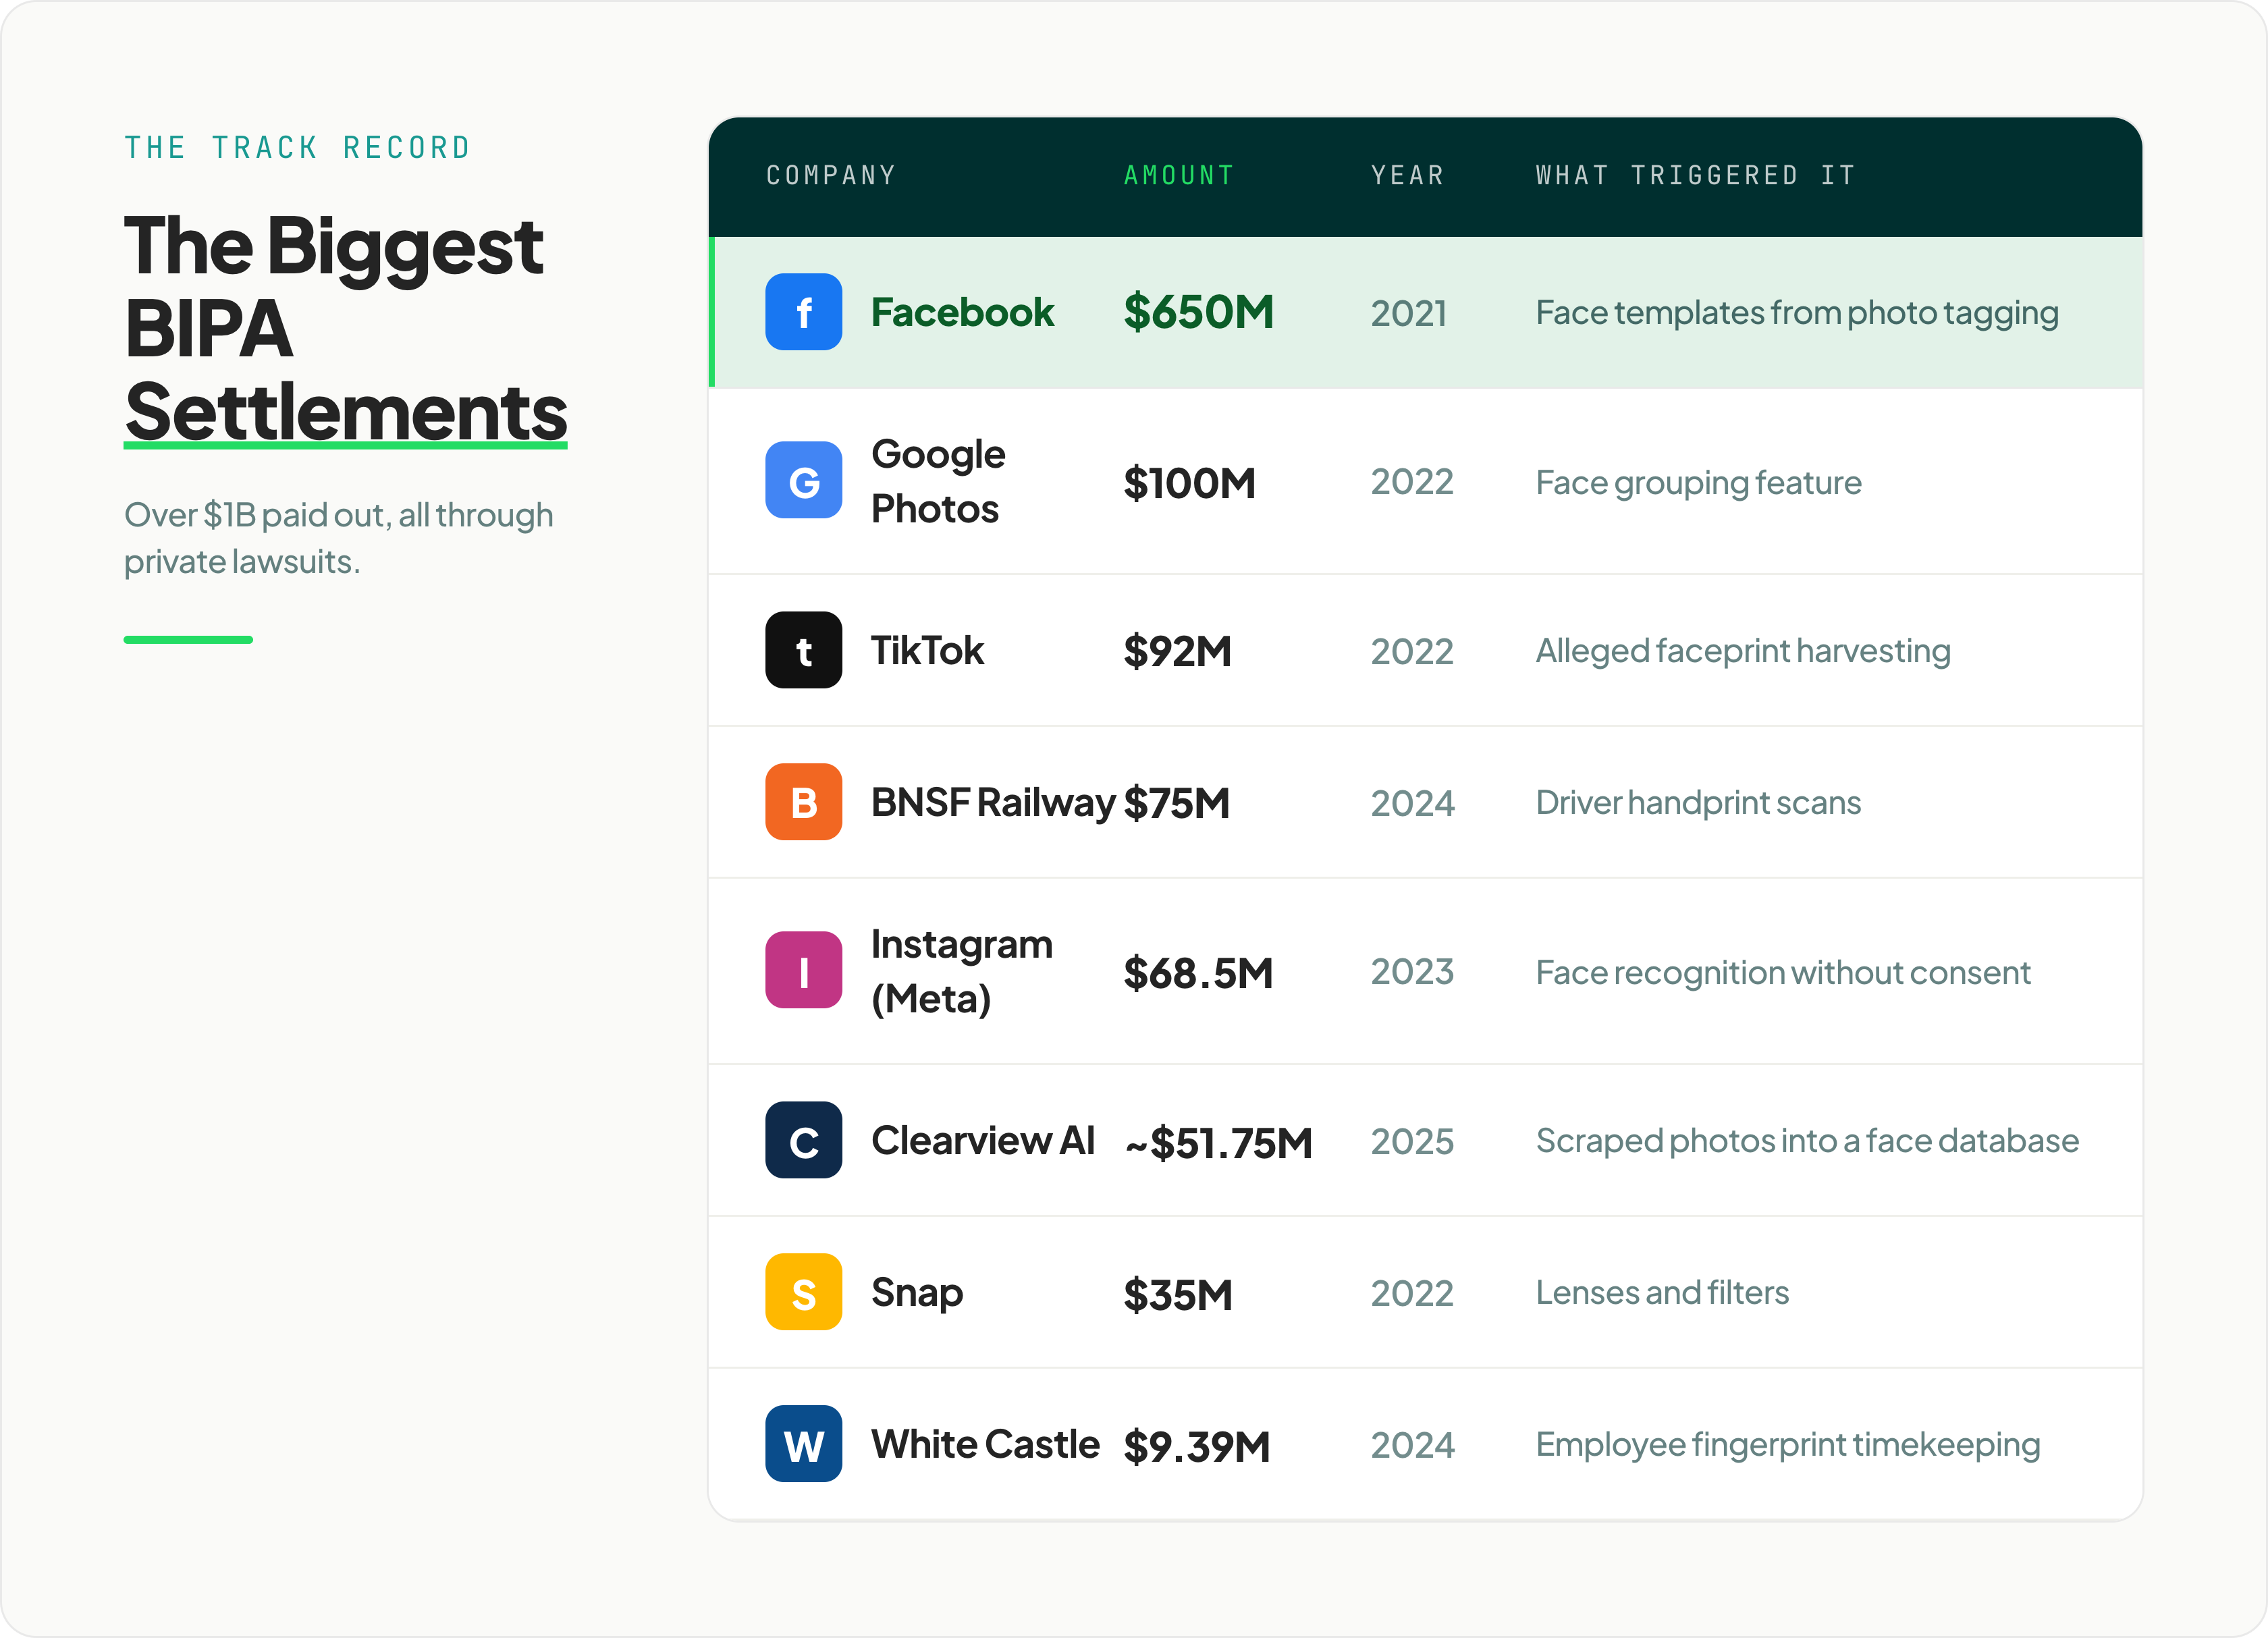Click the $650M settlement amount
The image size is (2268, 1638).
pos(1198,312)
